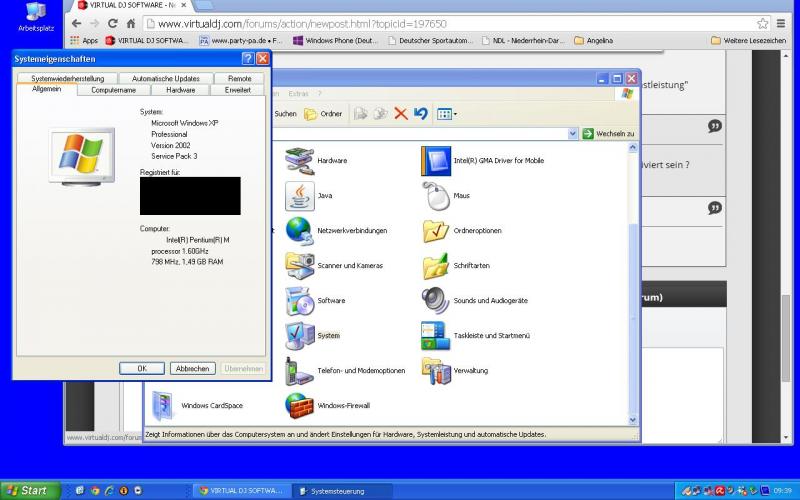Open Taskleiste und Startmenü settings
Viewport: 800px width, 500px height.
436,335
